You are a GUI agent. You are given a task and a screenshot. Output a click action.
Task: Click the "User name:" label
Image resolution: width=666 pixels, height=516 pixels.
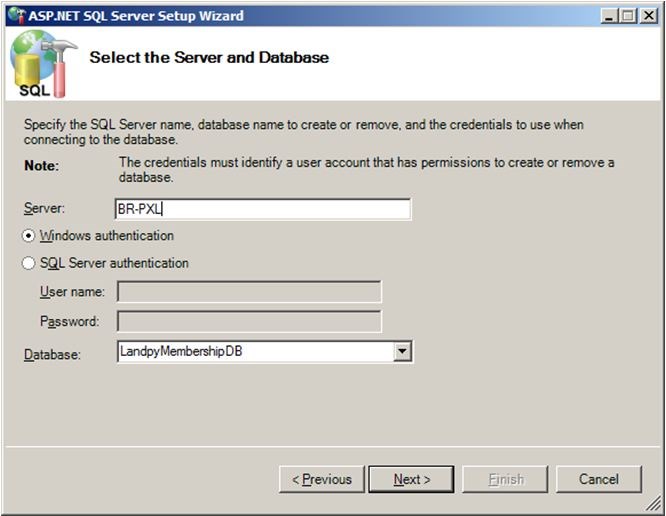click(72, 292)
